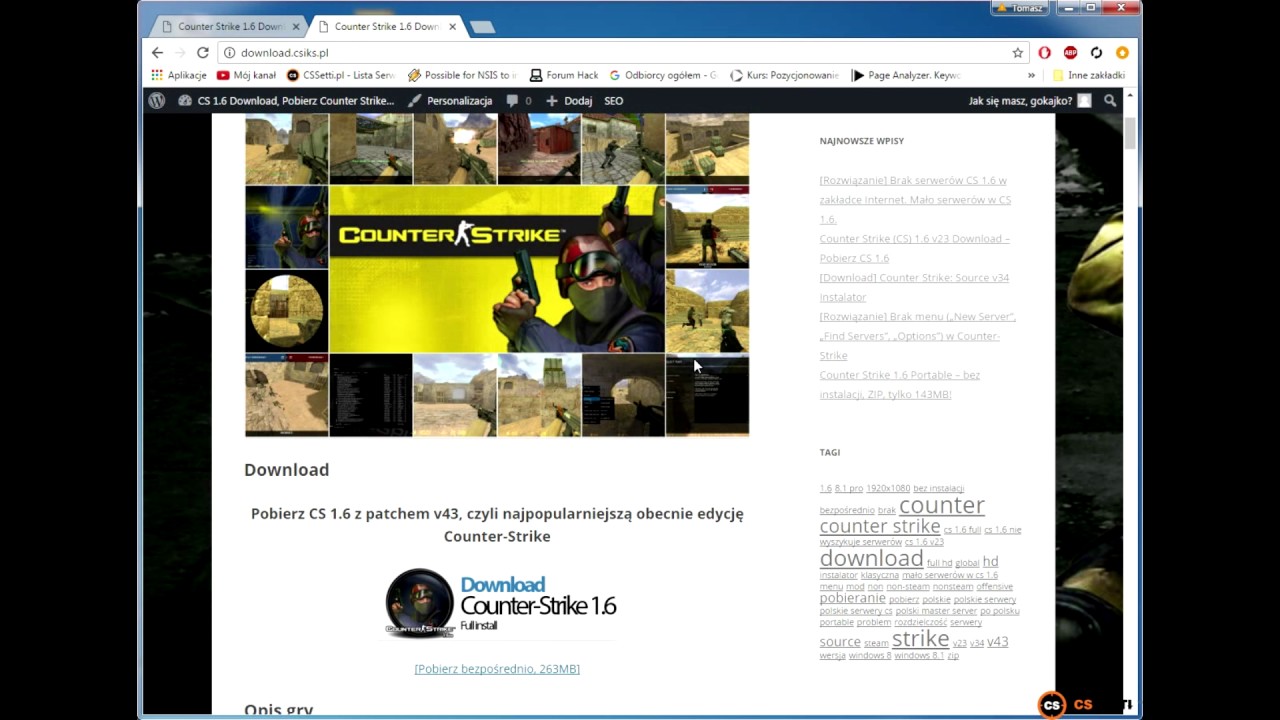Viewport: 1280px width, 720px height.
Task: Select the 'v43' tag
Action: 997,642
